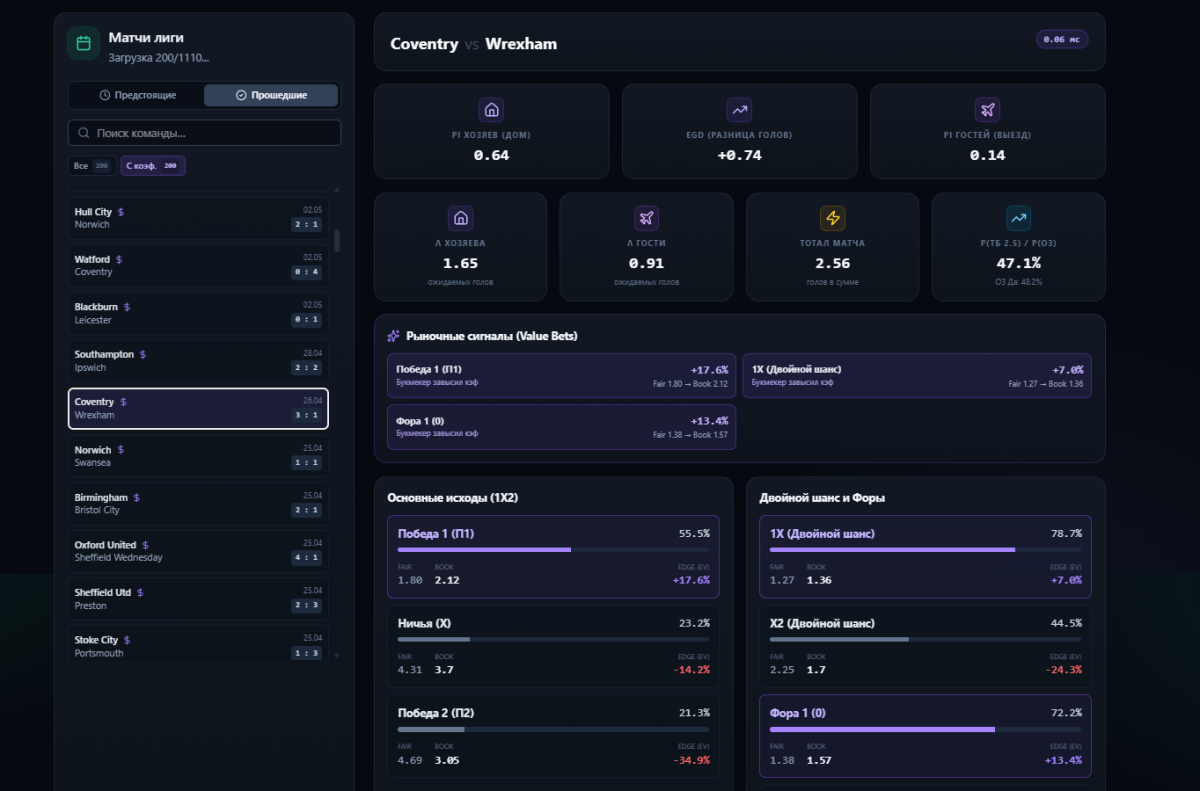Image resolution: width=1200 pixels, height=791 pixels.
Task: Click the dollar icon next to Watford
Action: coord(119,259)
